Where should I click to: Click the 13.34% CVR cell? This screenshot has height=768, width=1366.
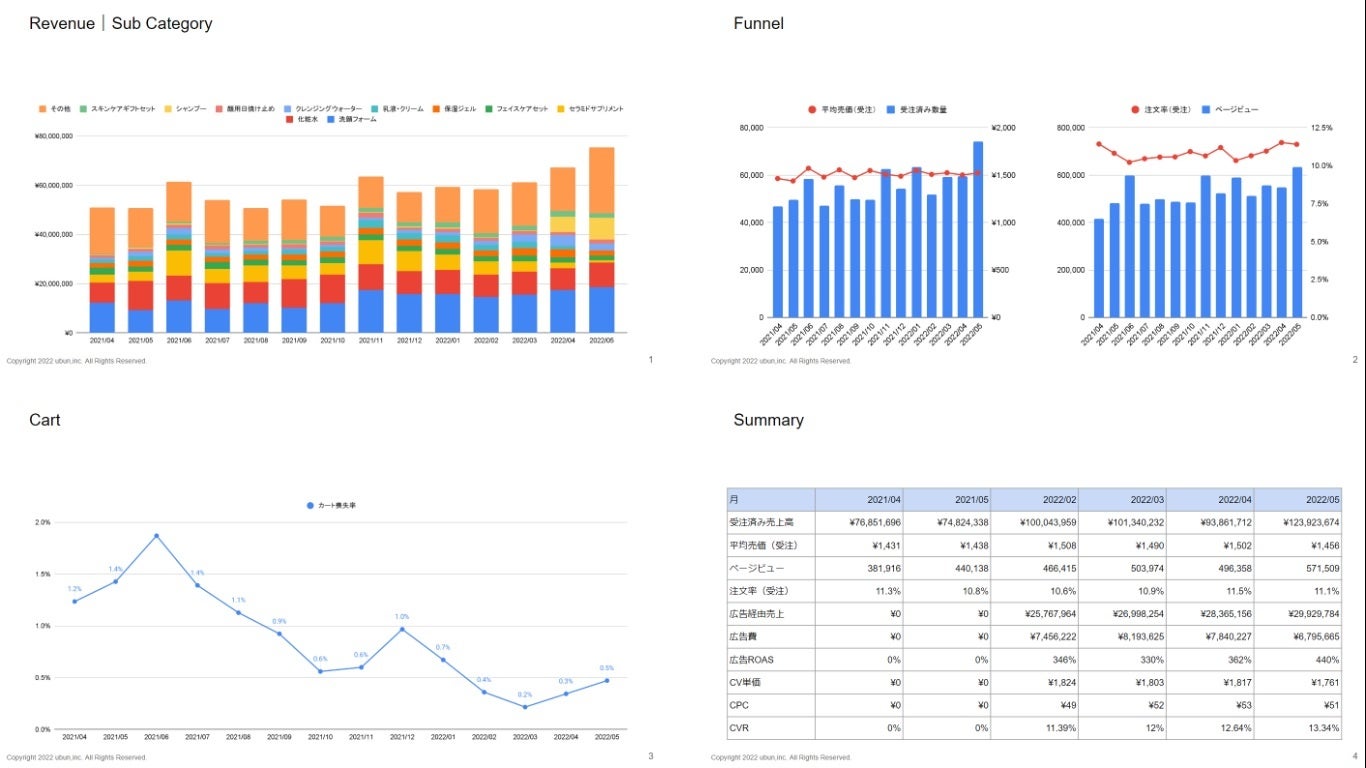(x=1298, y=728)
